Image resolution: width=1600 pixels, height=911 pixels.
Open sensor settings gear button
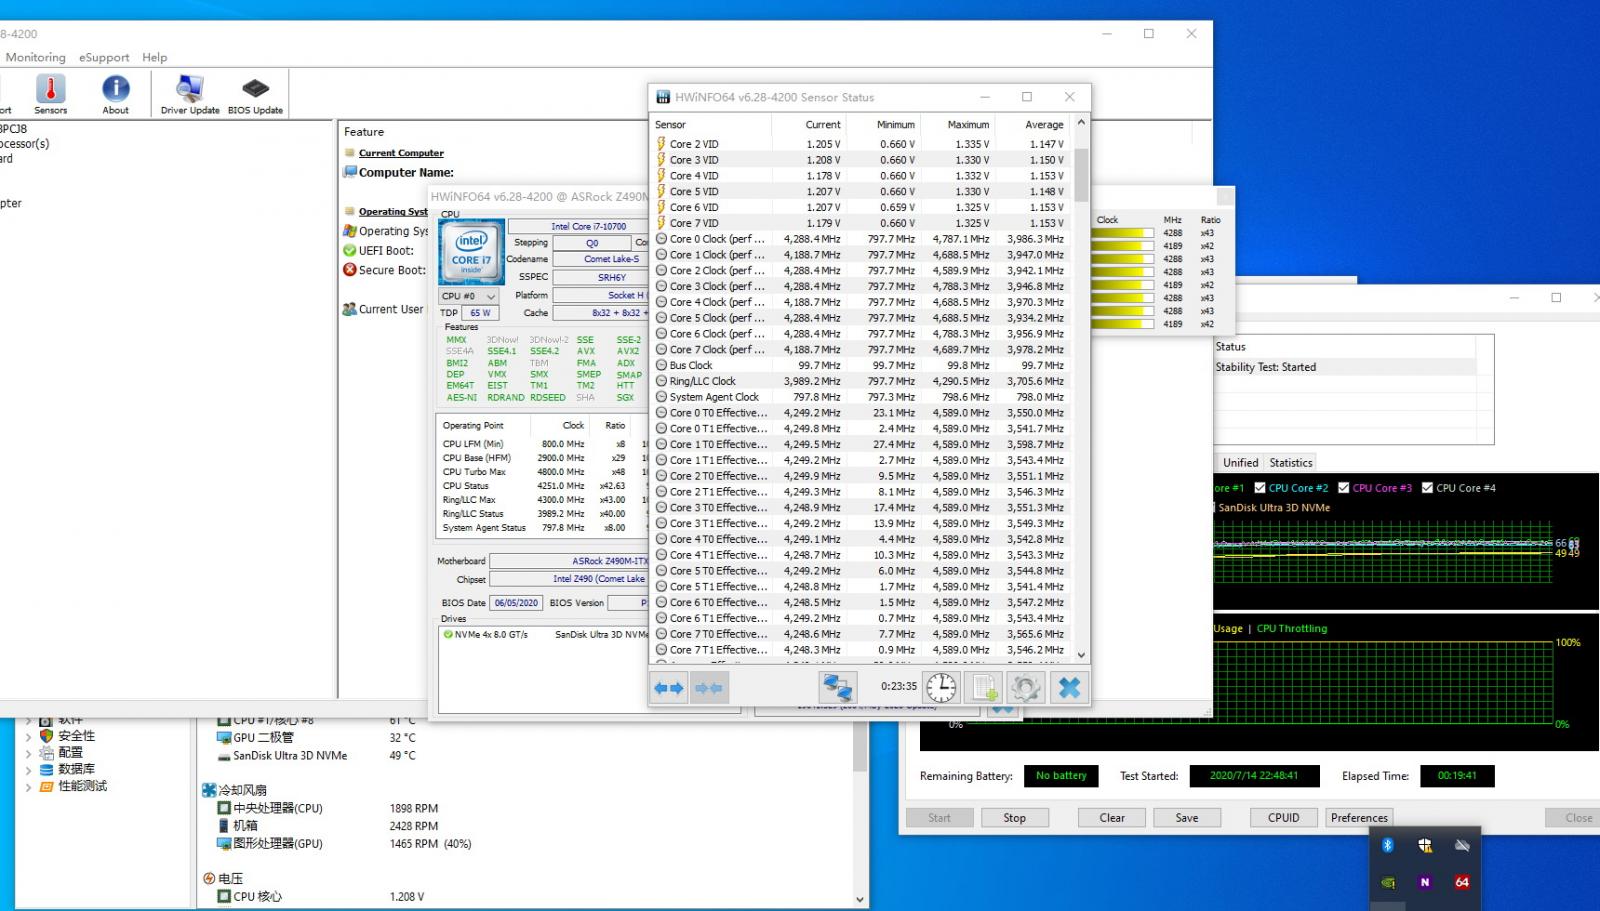[1026, 687]
